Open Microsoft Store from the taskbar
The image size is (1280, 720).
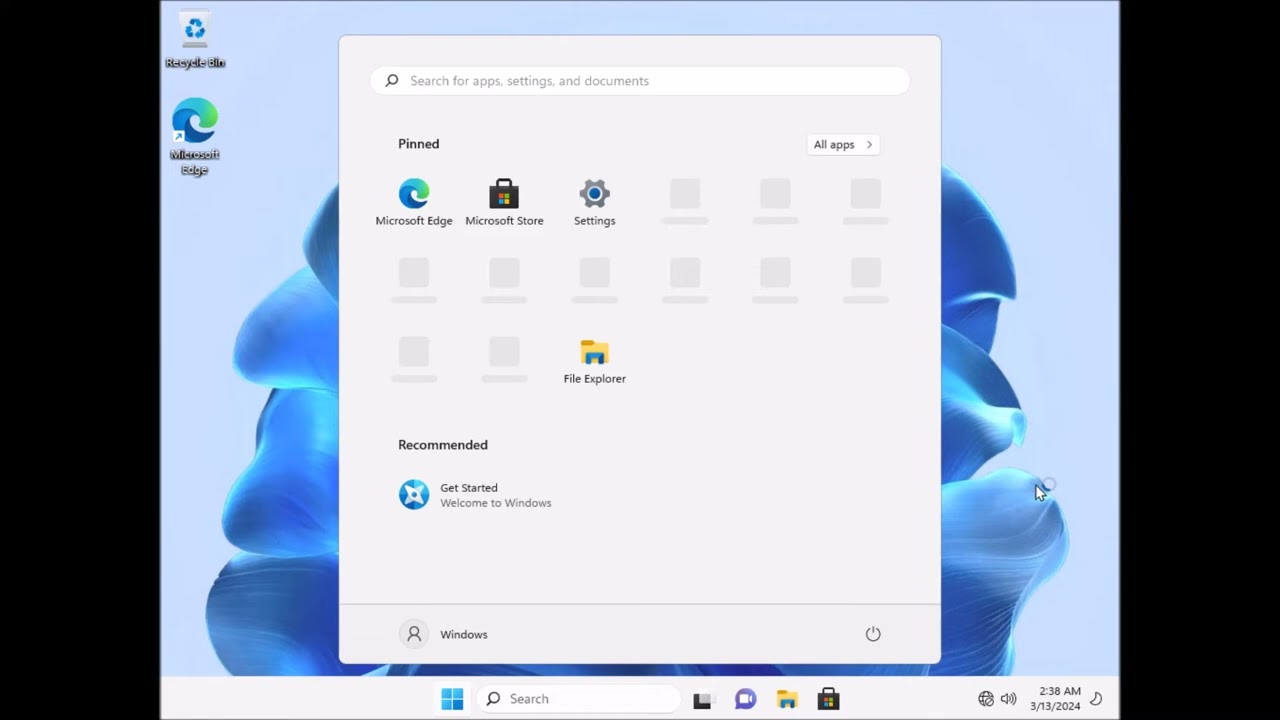click(x=828, y=700)
